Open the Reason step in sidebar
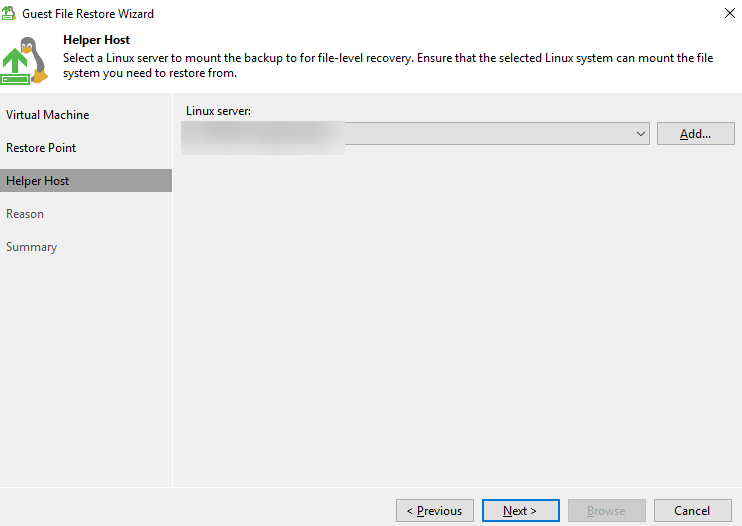742x526 pixels. coord(25,214)
